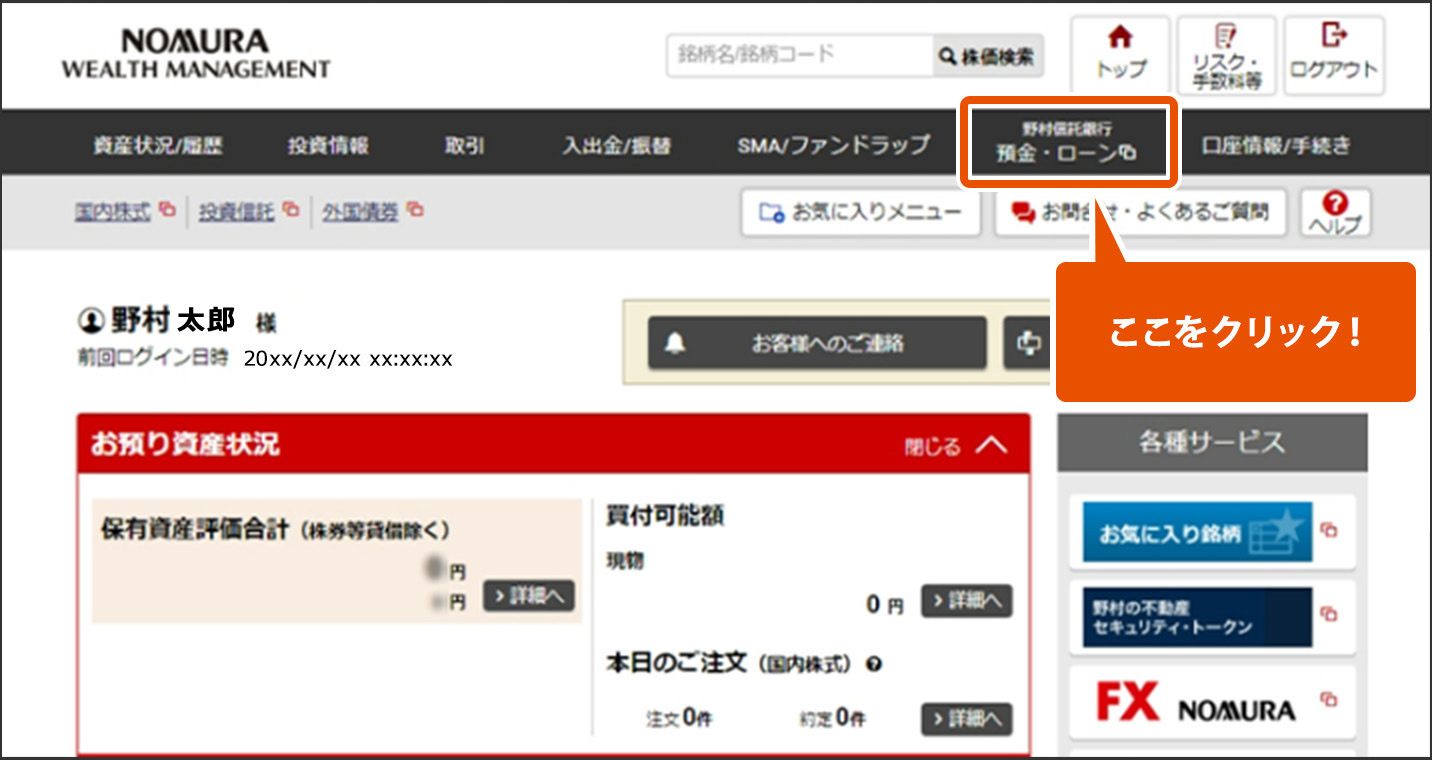The image size is (1432, 760).
Task: Click the external-link icon beside セキュリティ・トークン banner
Action: pos(1328,614)
